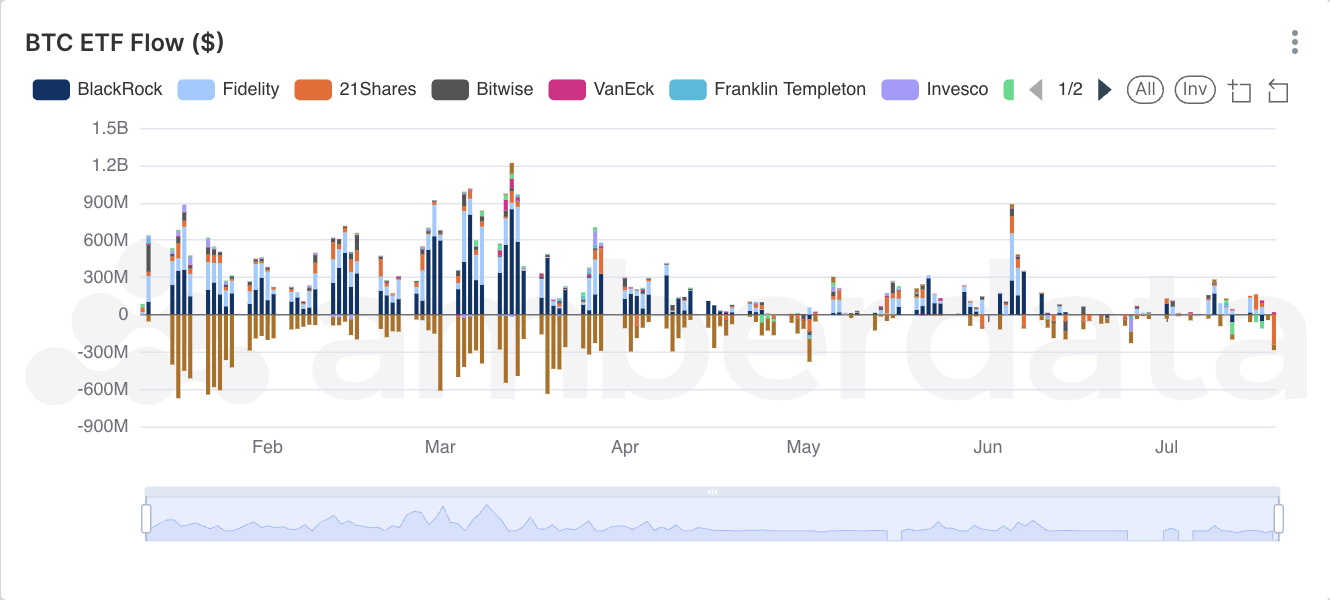Click the "1.2B" y-axis label
This screenshot has width=1330, height=600.
[x=110, y=165]
